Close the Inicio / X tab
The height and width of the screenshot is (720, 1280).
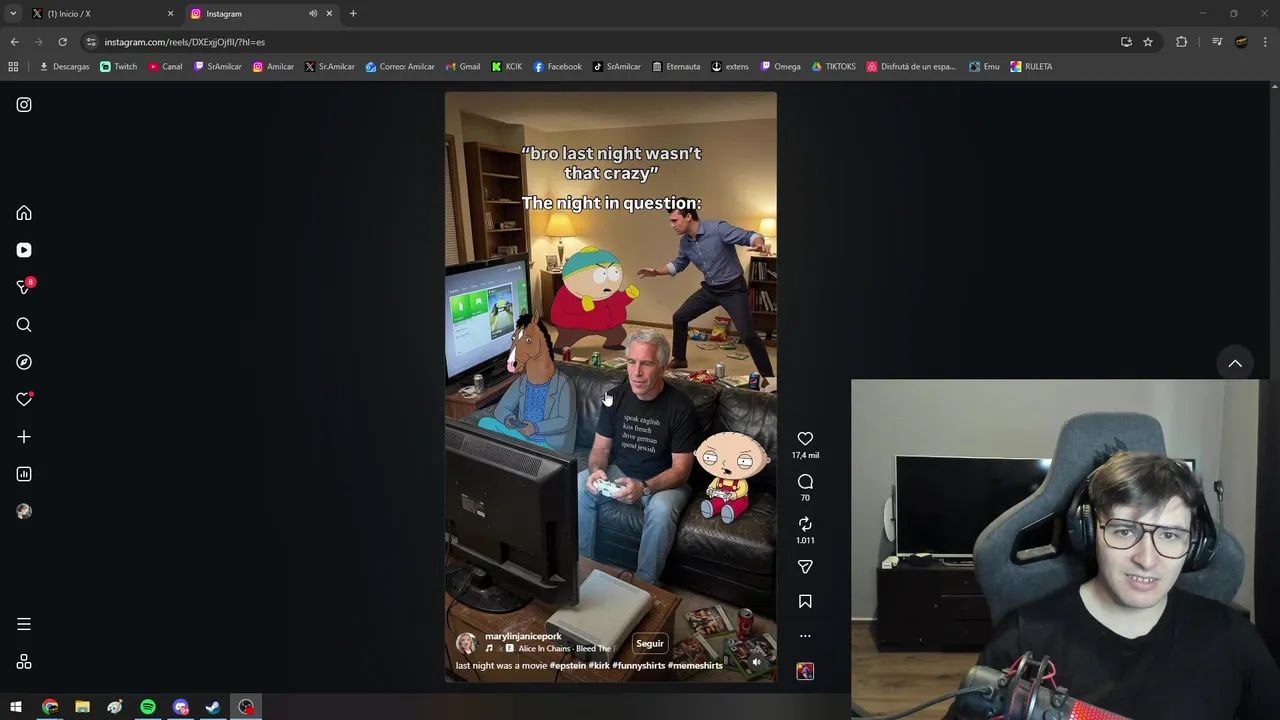point(170,14)
